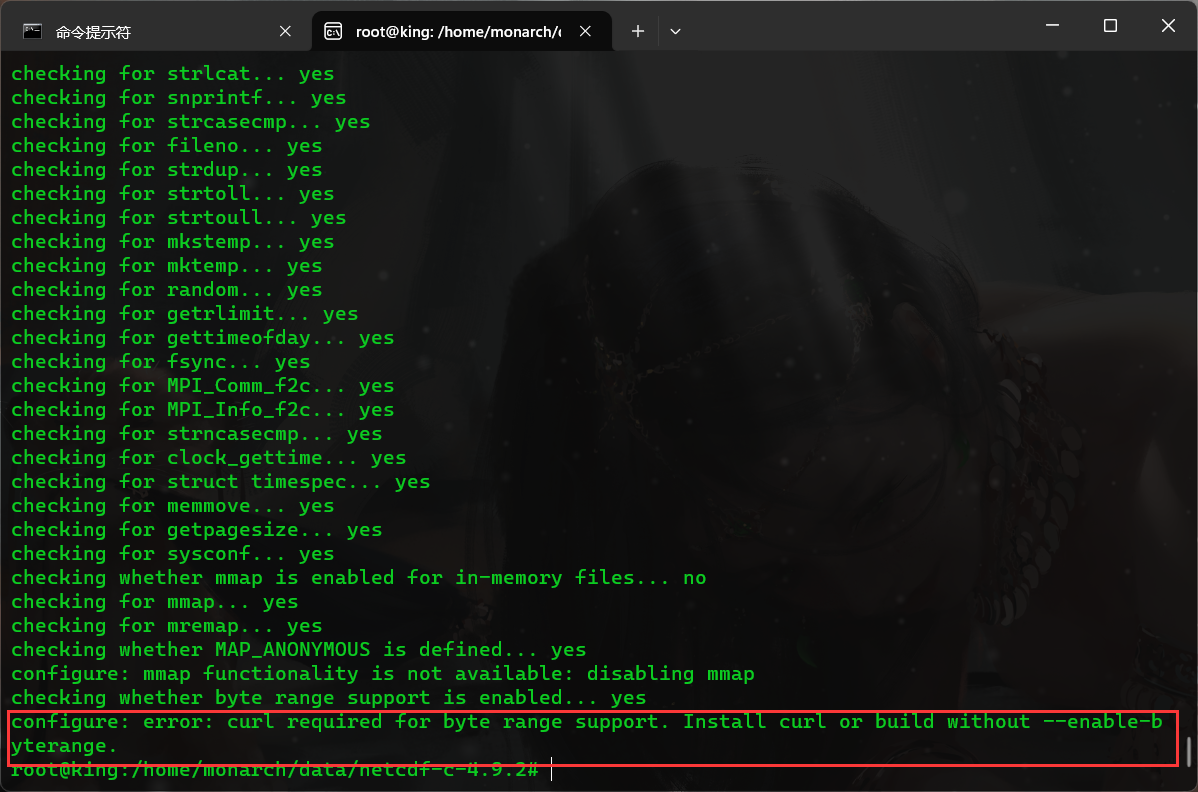Maximize the terminal window
The width and height of the screenshot is (1198, 792).
[1110, 25]
